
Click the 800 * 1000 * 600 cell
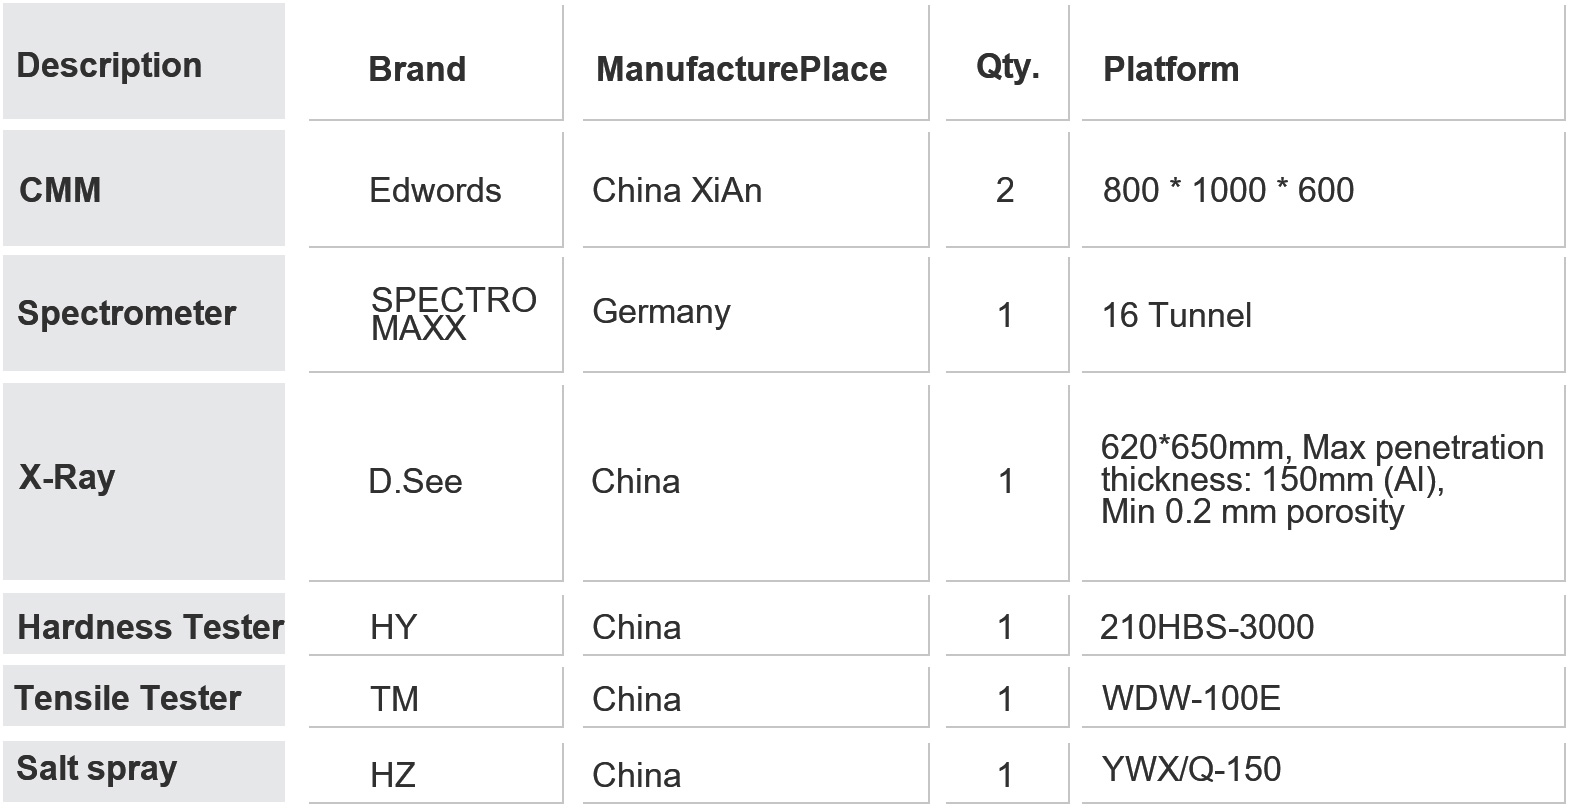(x=1228, y=190)
